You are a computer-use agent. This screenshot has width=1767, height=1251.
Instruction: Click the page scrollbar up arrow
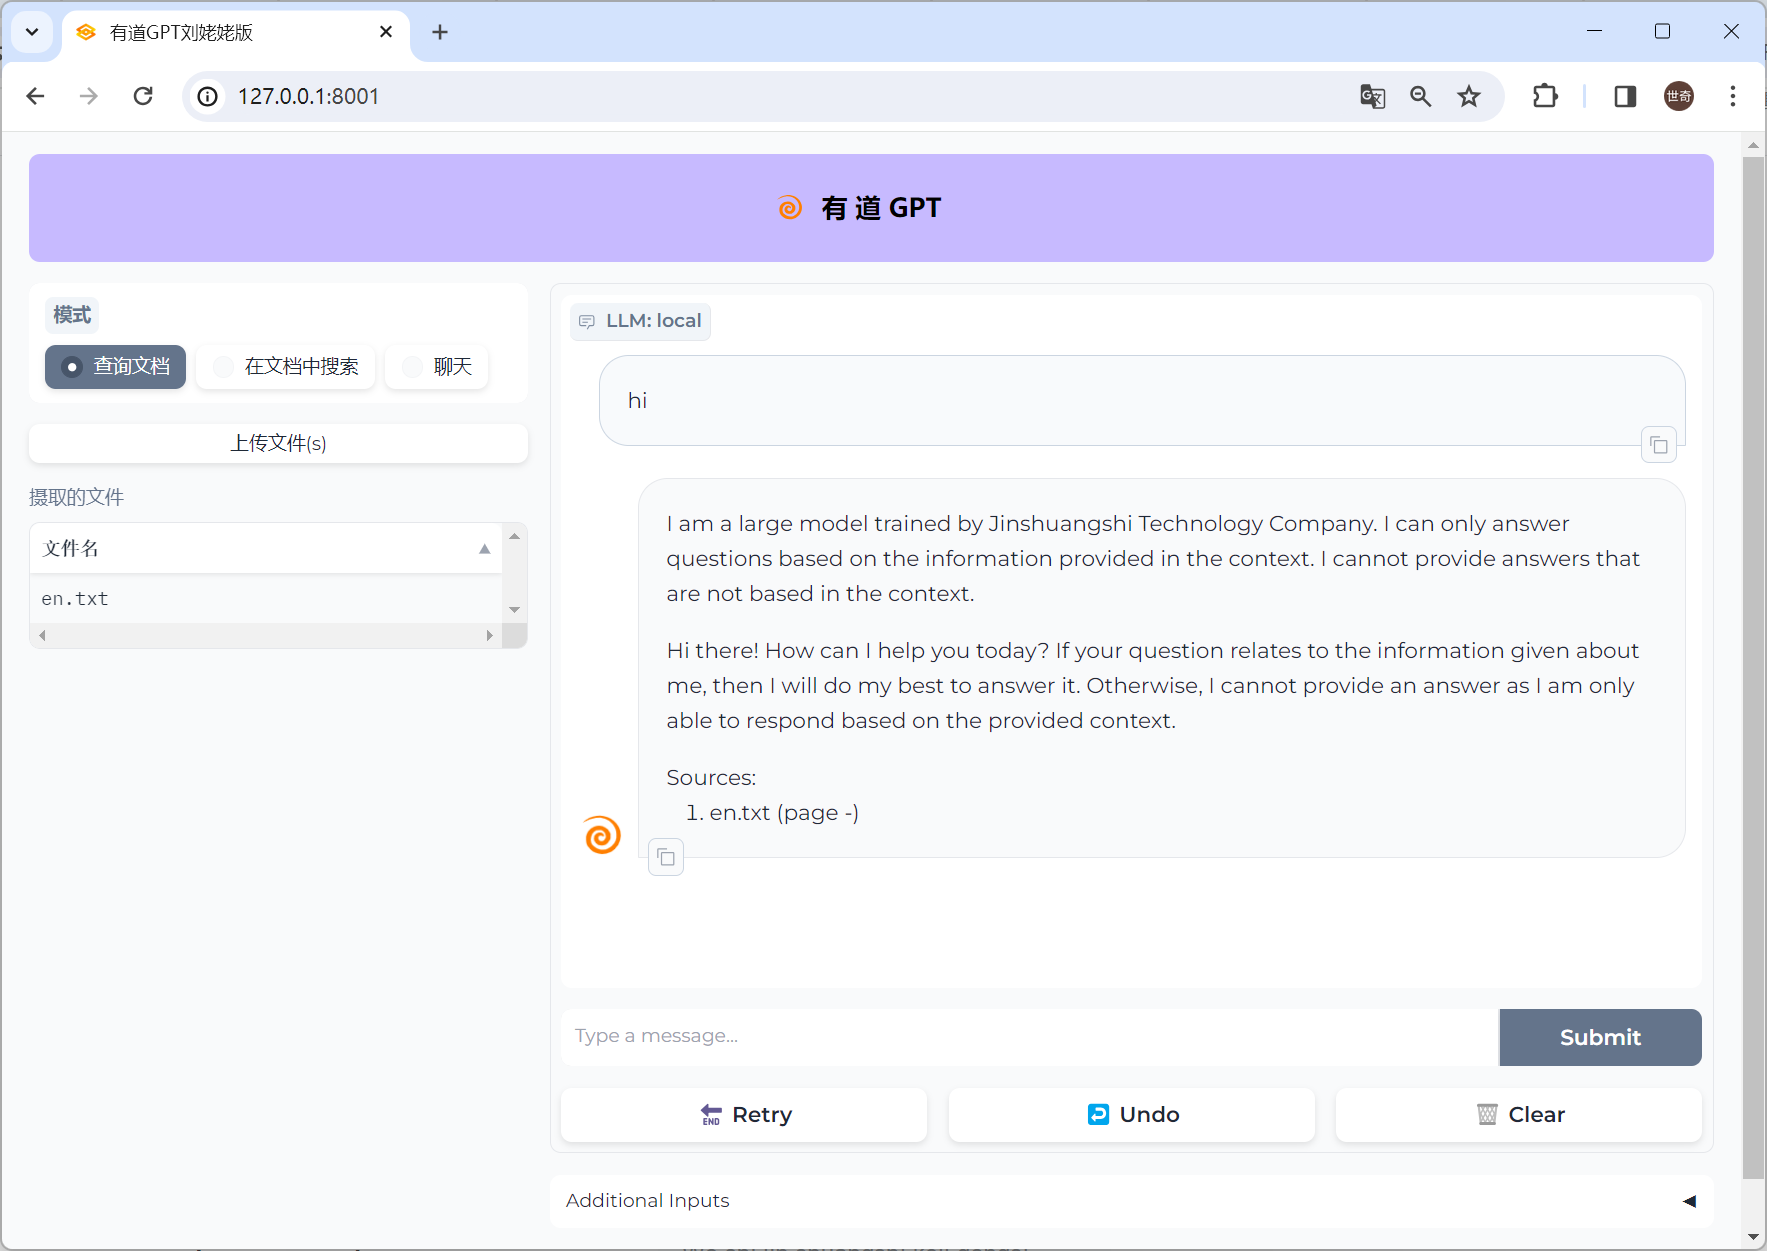1754,145
